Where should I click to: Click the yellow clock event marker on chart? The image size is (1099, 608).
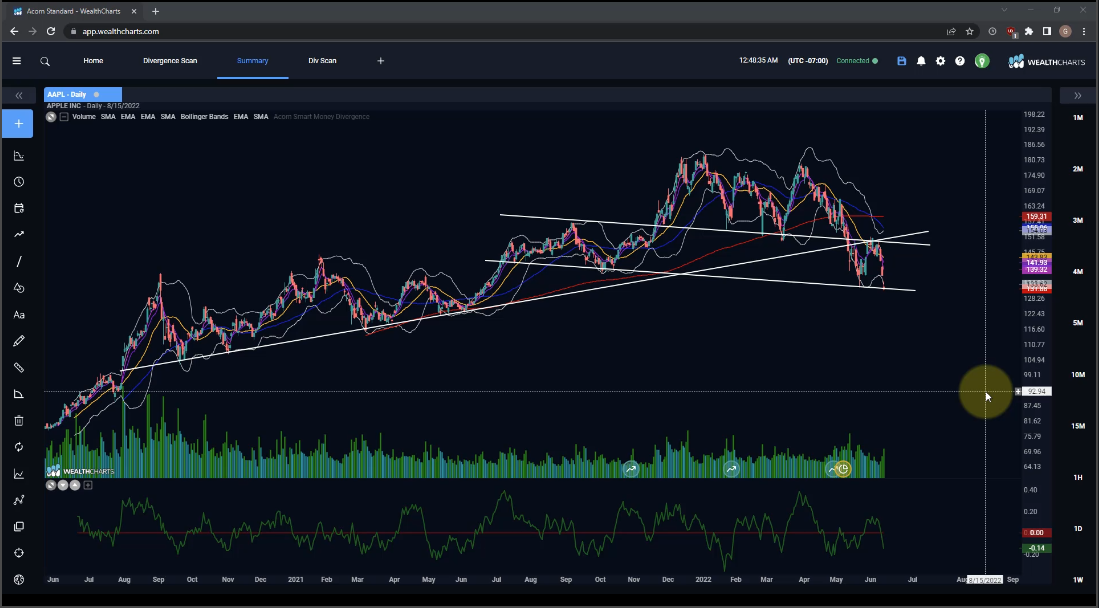843,469
